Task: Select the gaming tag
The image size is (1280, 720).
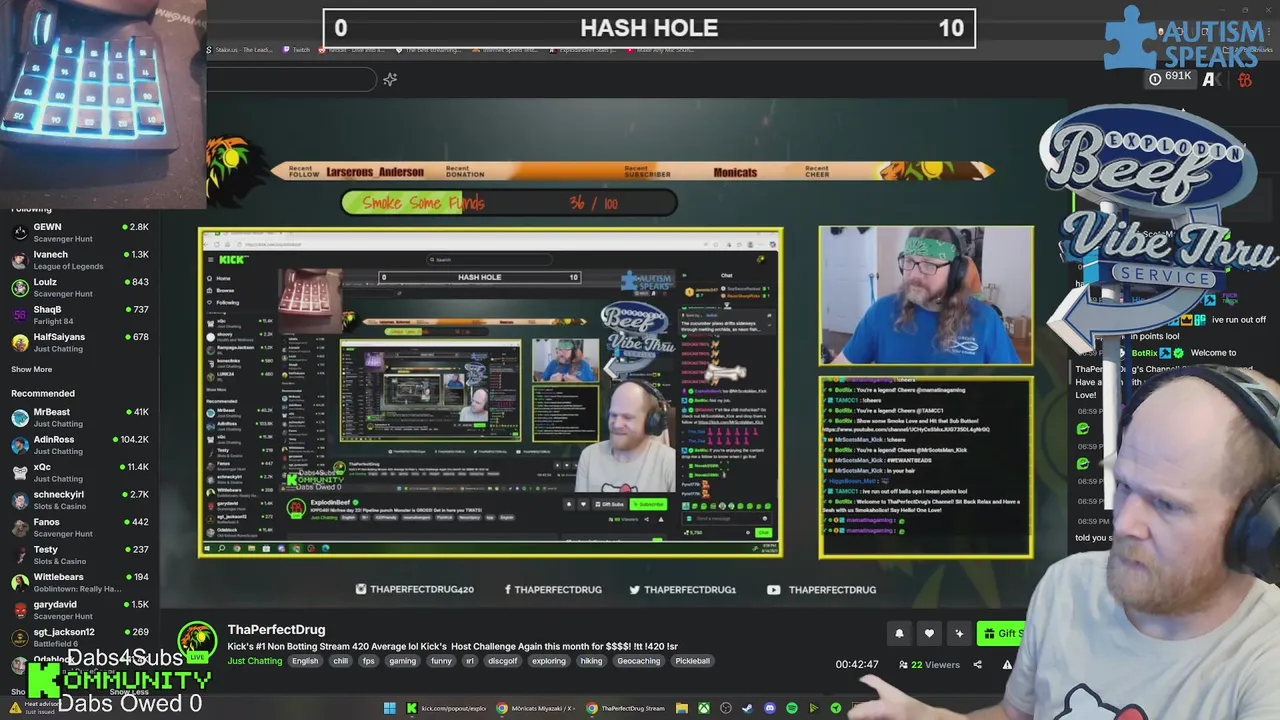Action: [402, 661]
